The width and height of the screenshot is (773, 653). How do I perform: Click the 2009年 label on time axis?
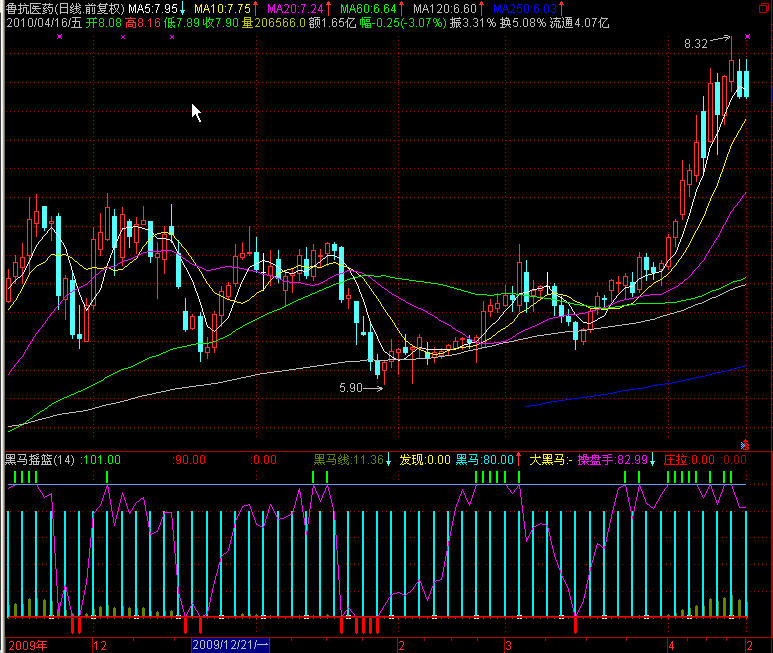pyautogui.click(x=28, y=646)
